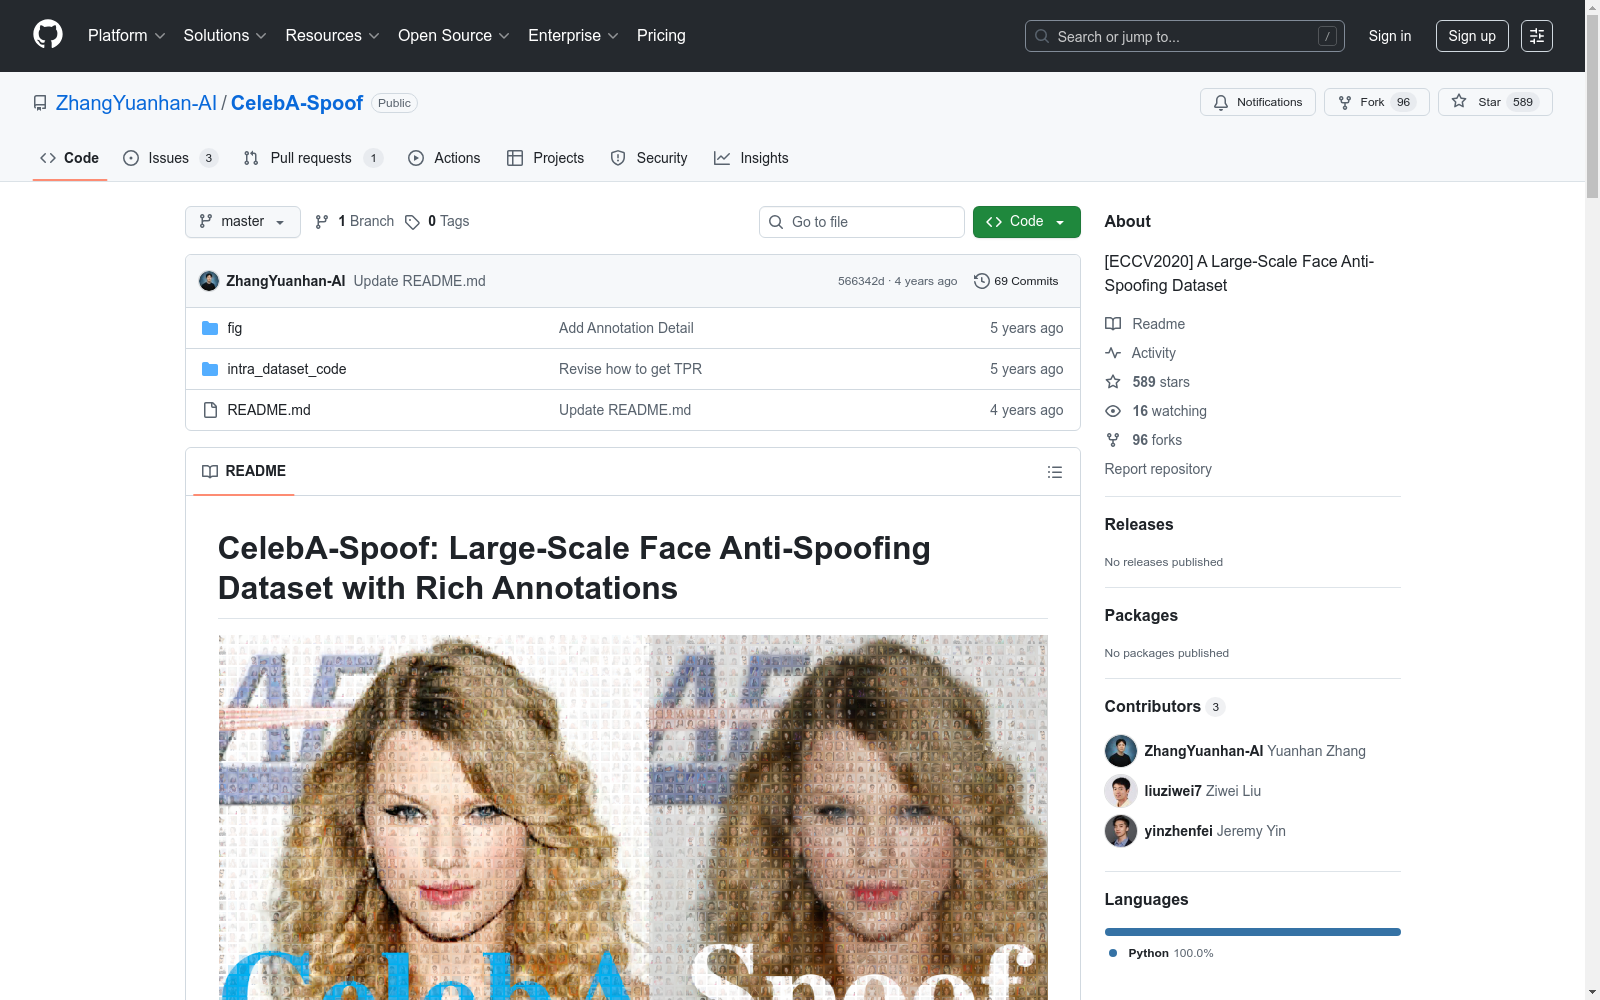Open the Security tab

pyautogui.click(x=649, y=158)
